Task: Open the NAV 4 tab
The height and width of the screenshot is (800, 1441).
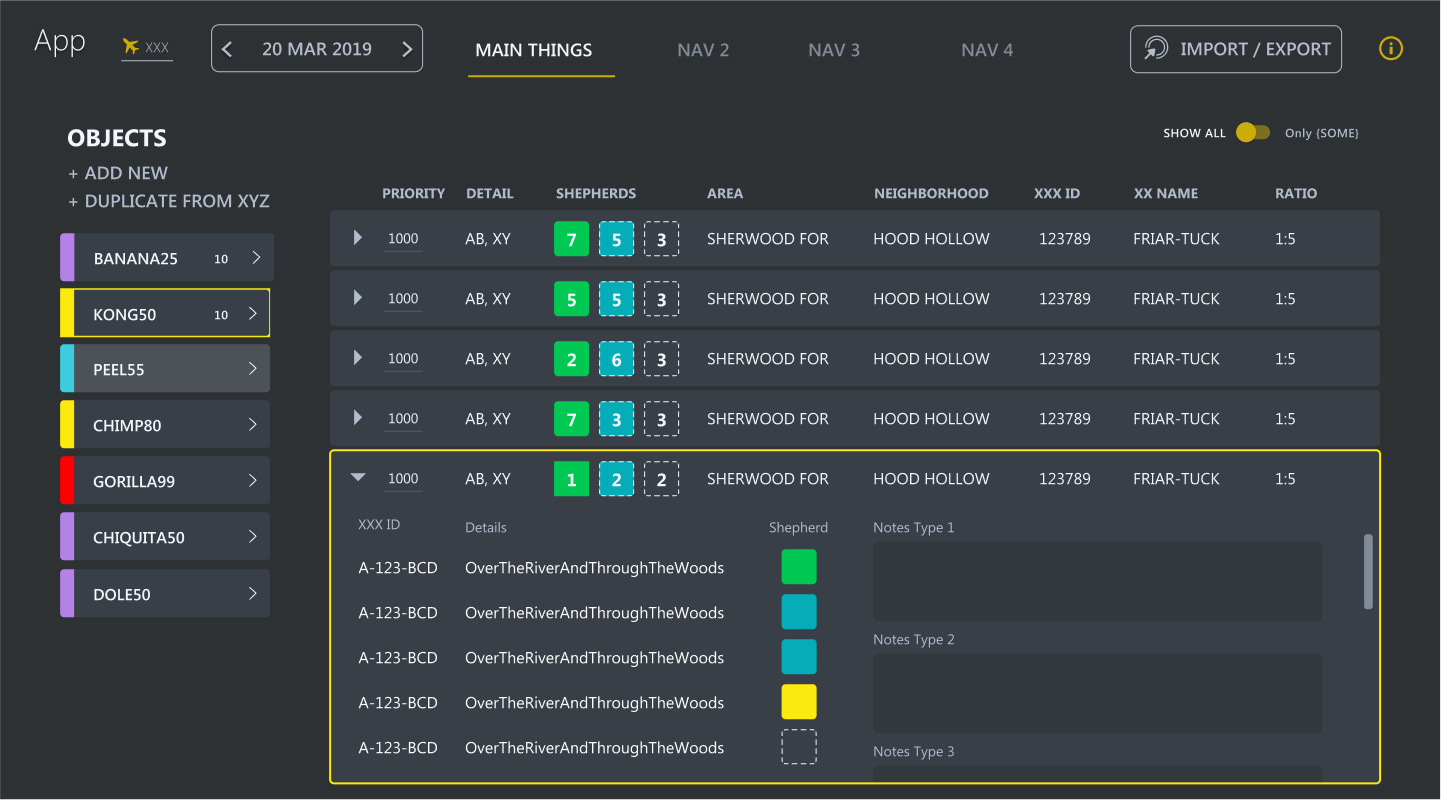Action: tap(987, 50)
